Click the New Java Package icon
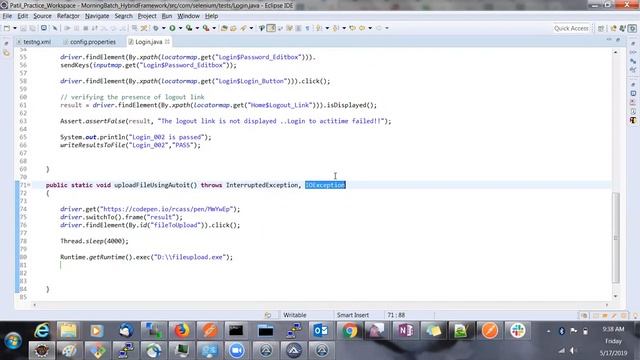The width and height of the screenshot is (640, 360). click(x=224, y=28)
